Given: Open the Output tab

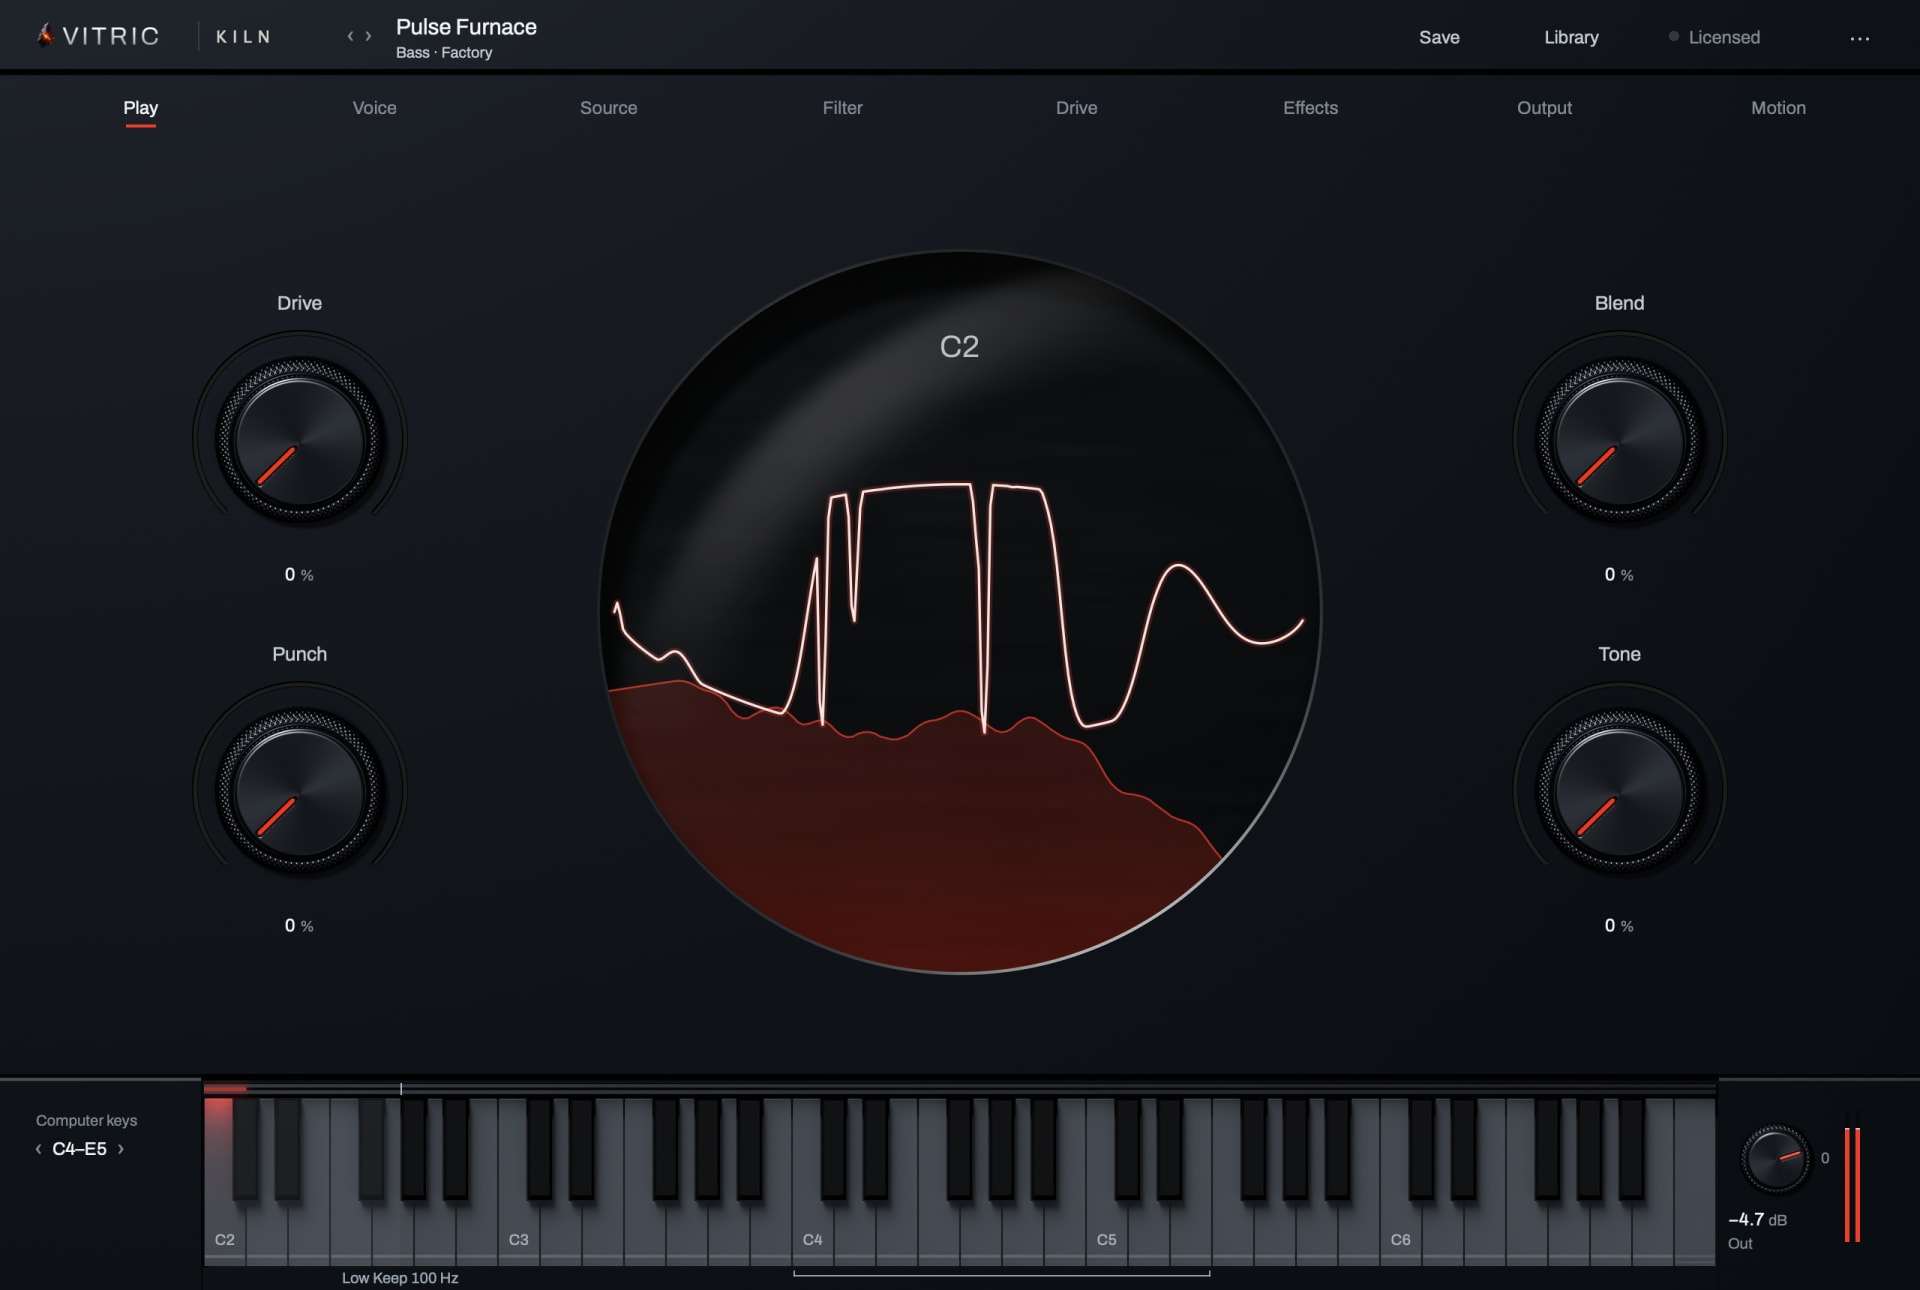Looking at the screenshot, I should click(x=1544, y=108).
